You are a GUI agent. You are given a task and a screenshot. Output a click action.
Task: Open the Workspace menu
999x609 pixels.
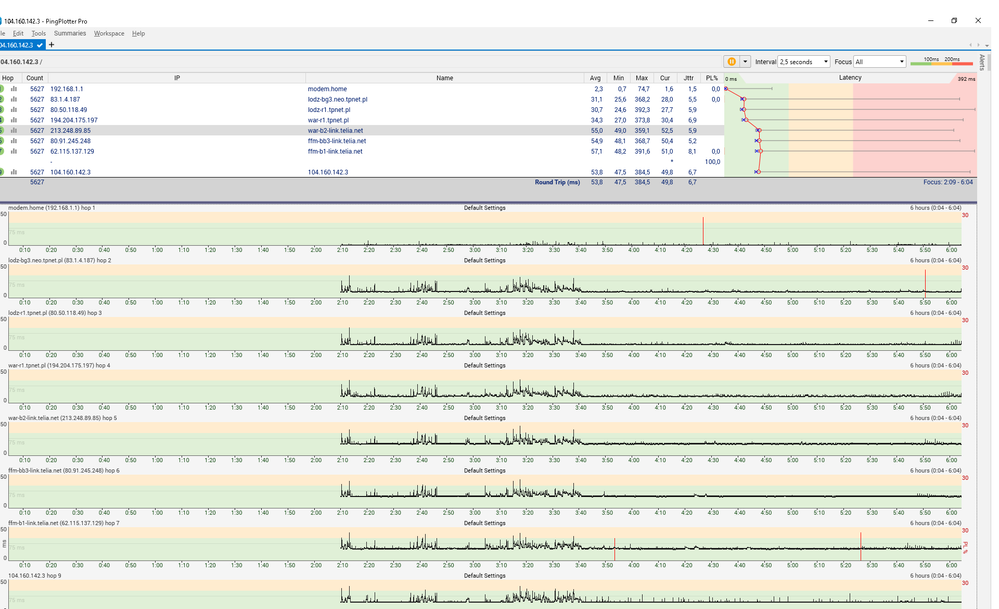[109, 33]
